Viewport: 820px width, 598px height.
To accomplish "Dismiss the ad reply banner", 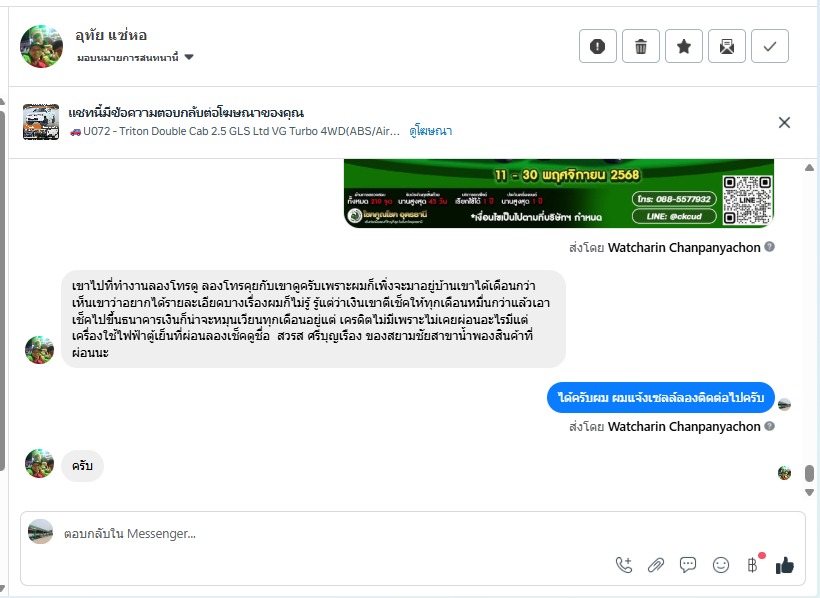I will [784, 122].
